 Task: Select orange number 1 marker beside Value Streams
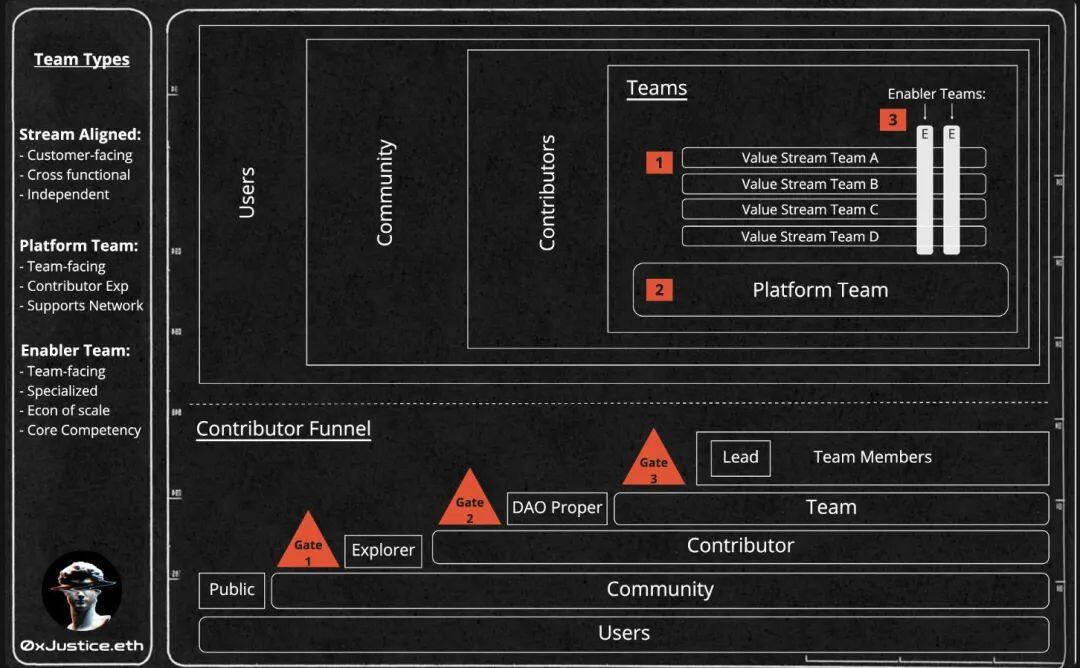pos(659,162)
